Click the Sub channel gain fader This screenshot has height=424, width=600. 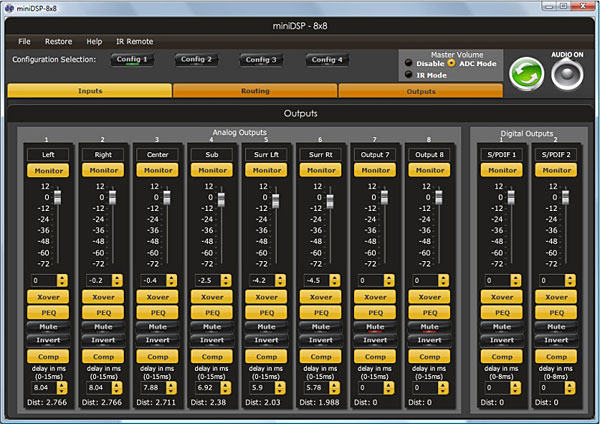(x=222, y=200)
